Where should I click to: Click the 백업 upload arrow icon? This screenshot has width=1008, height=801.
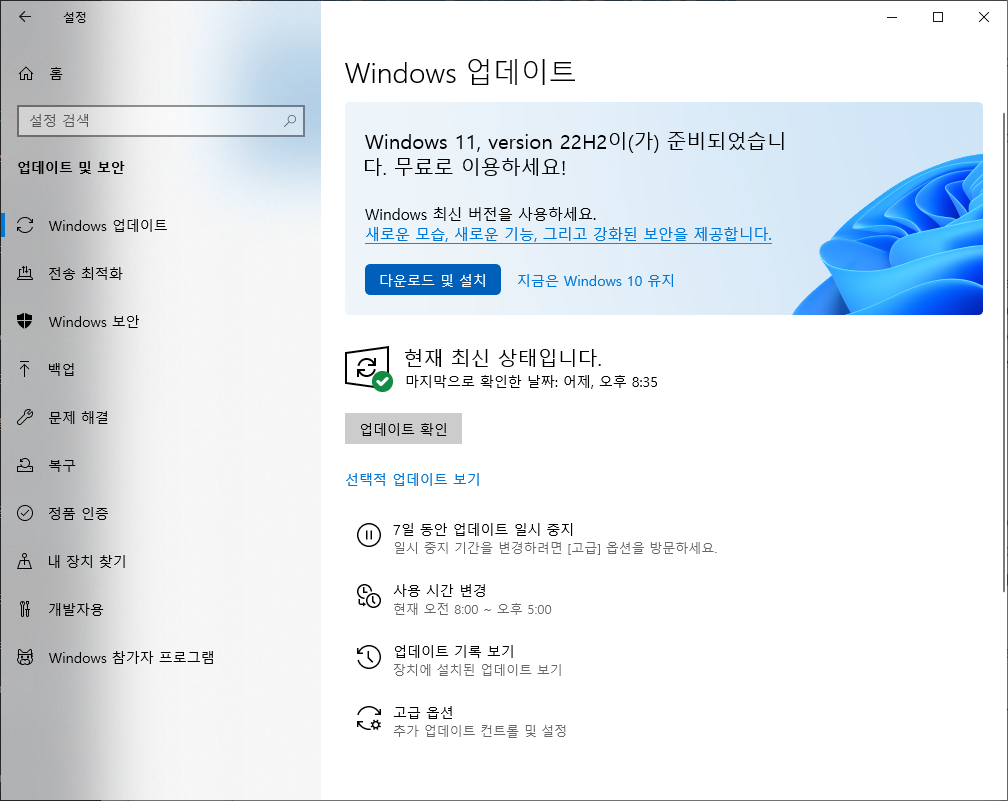pyautogui.click(x=24, y=369)
